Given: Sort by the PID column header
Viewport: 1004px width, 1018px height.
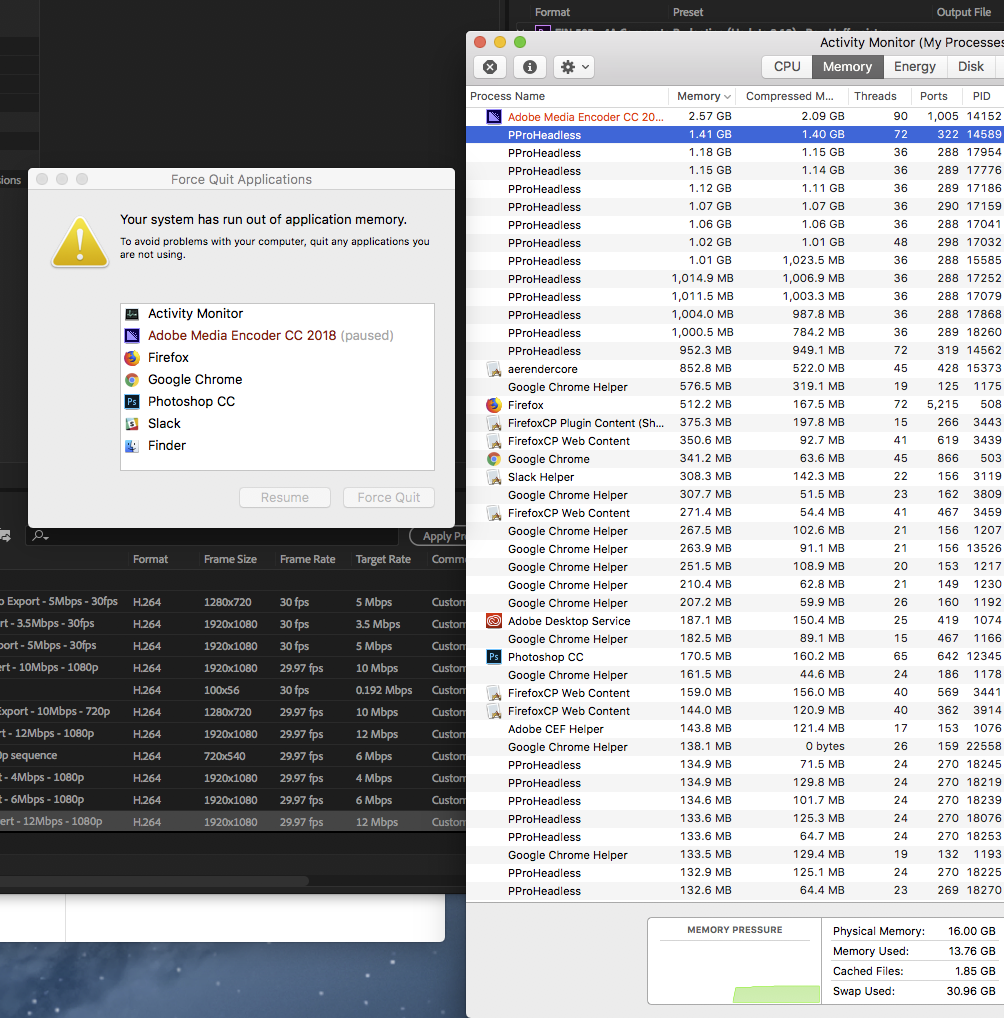Looking at the screenshot, I should tap(981, 96).
